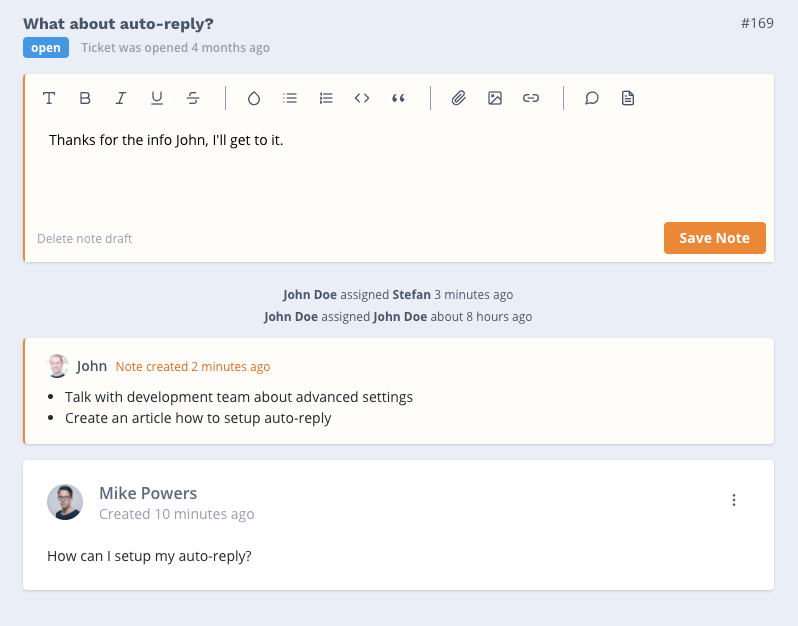Click the Save Note button
The width and height of the screenshot is (798, 626).
[x=715, y=238]
